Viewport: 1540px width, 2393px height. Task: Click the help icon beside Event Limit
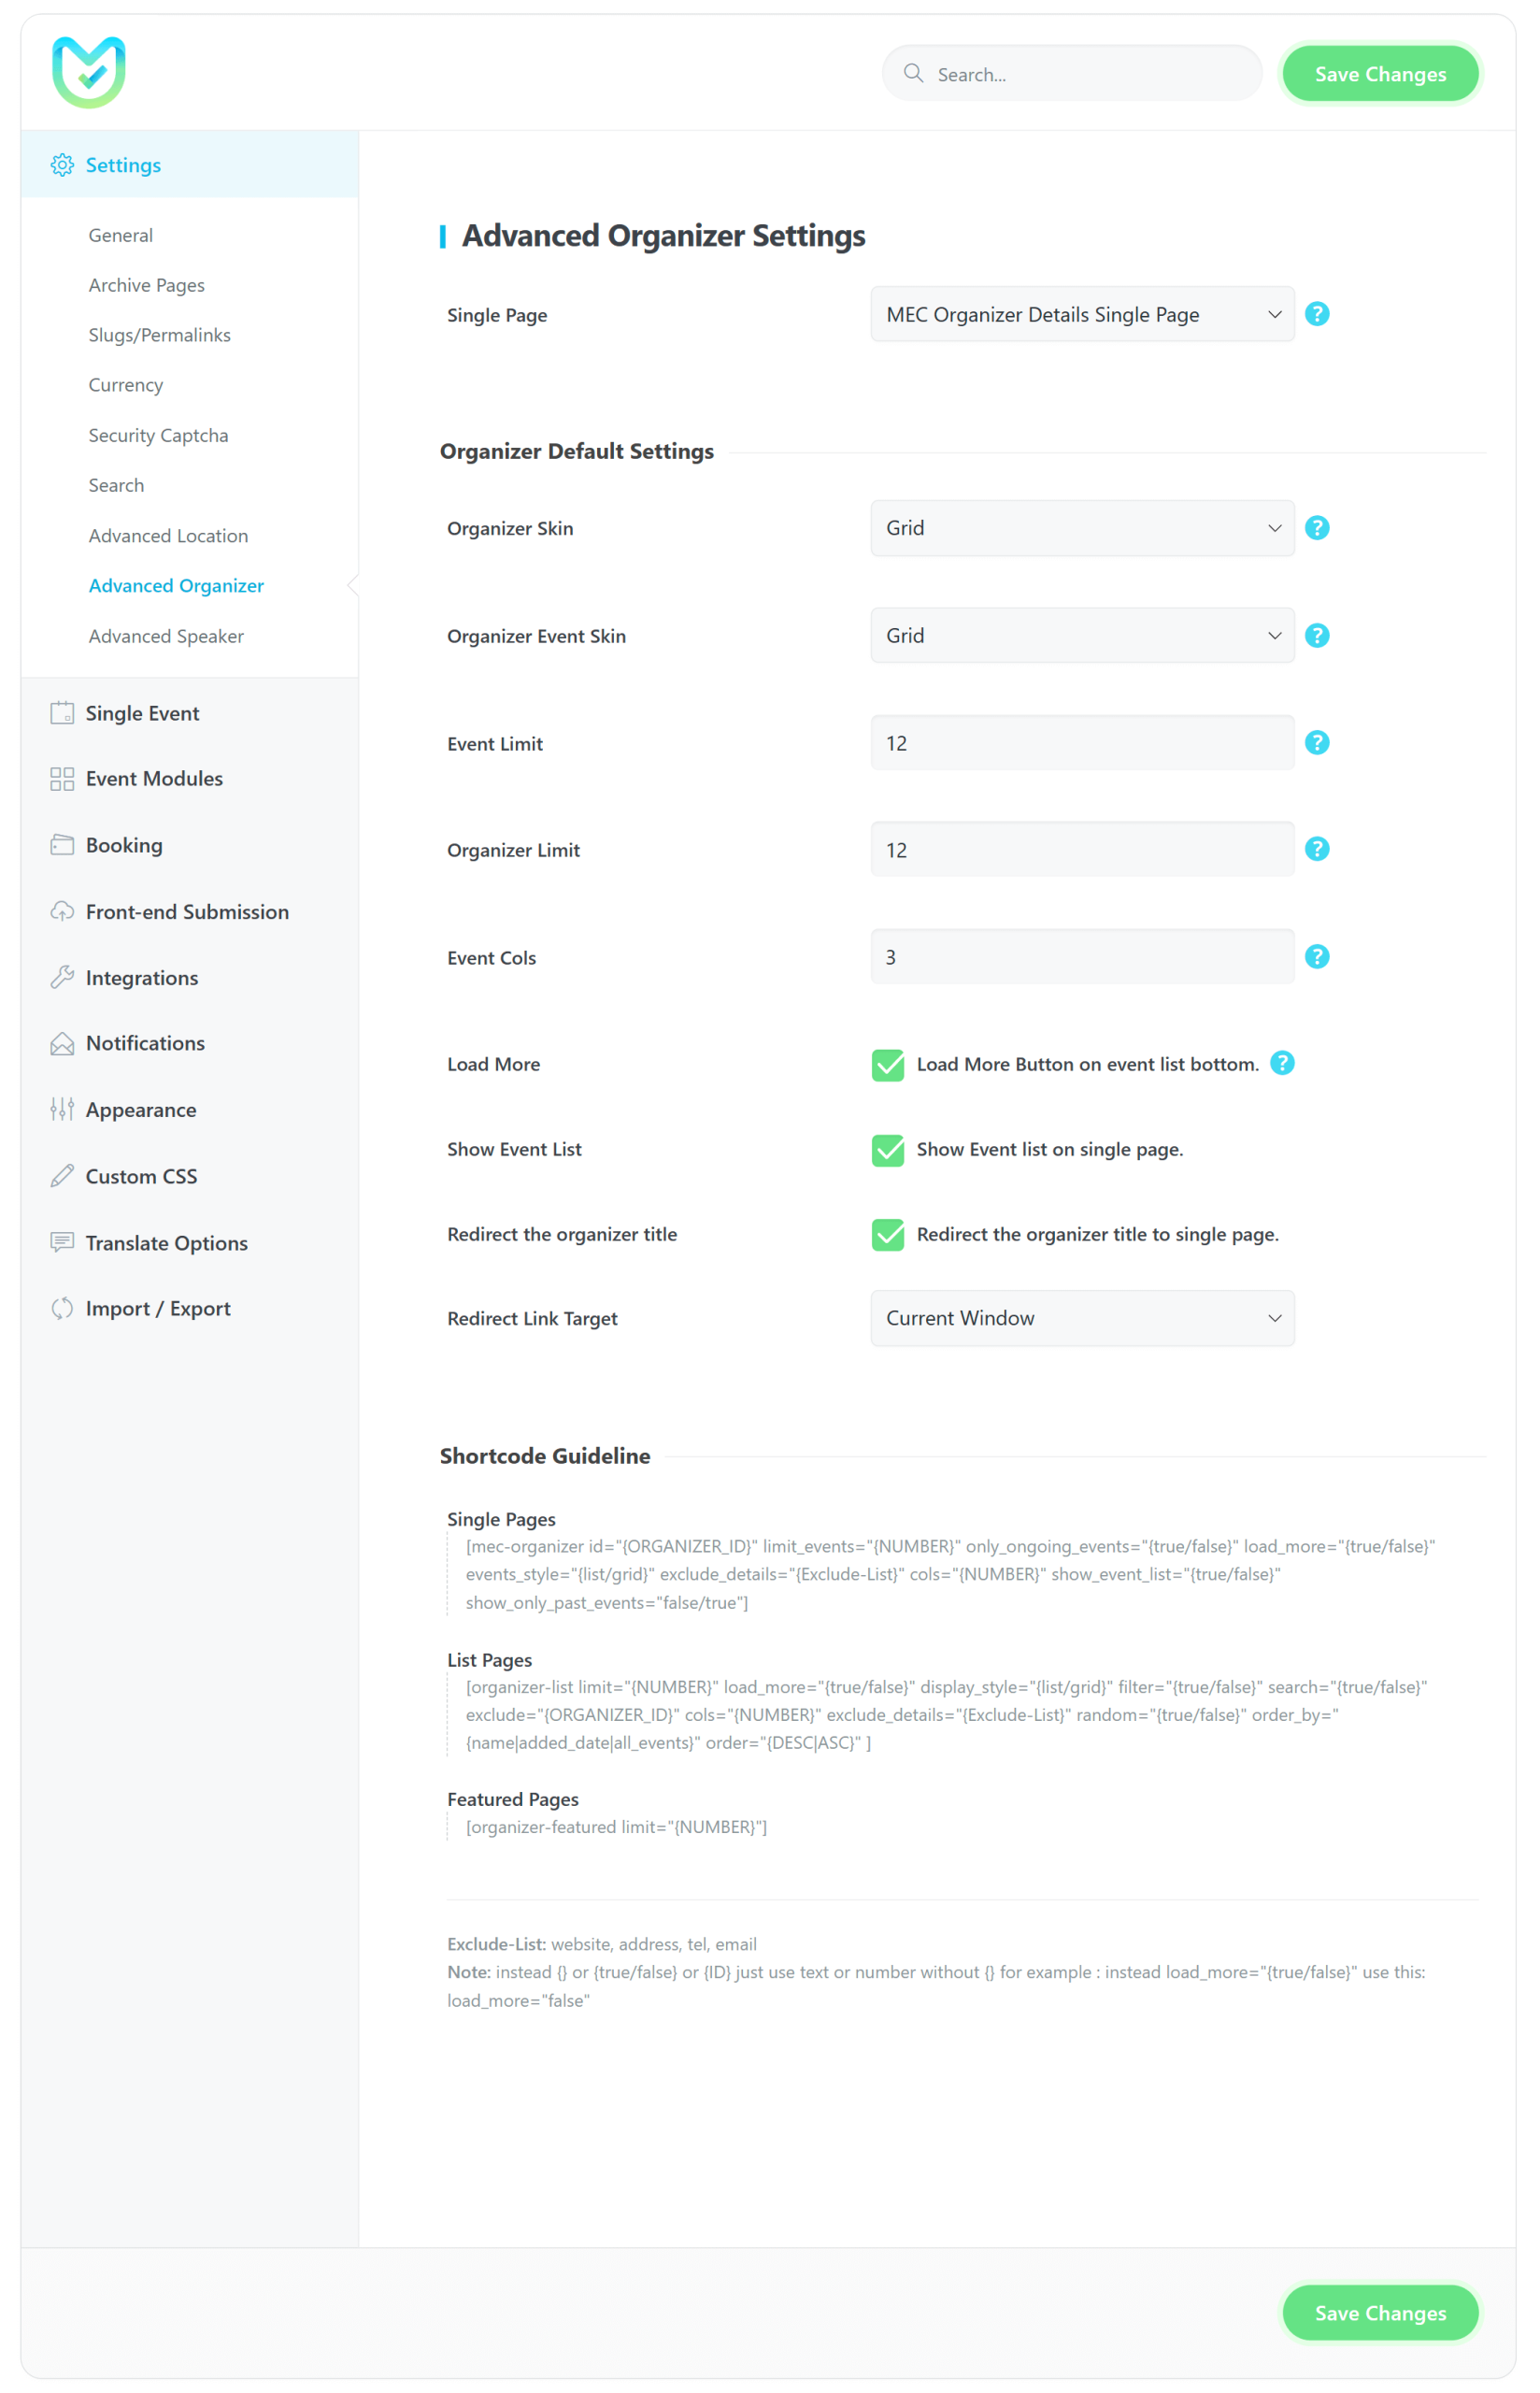(1317, 743)
